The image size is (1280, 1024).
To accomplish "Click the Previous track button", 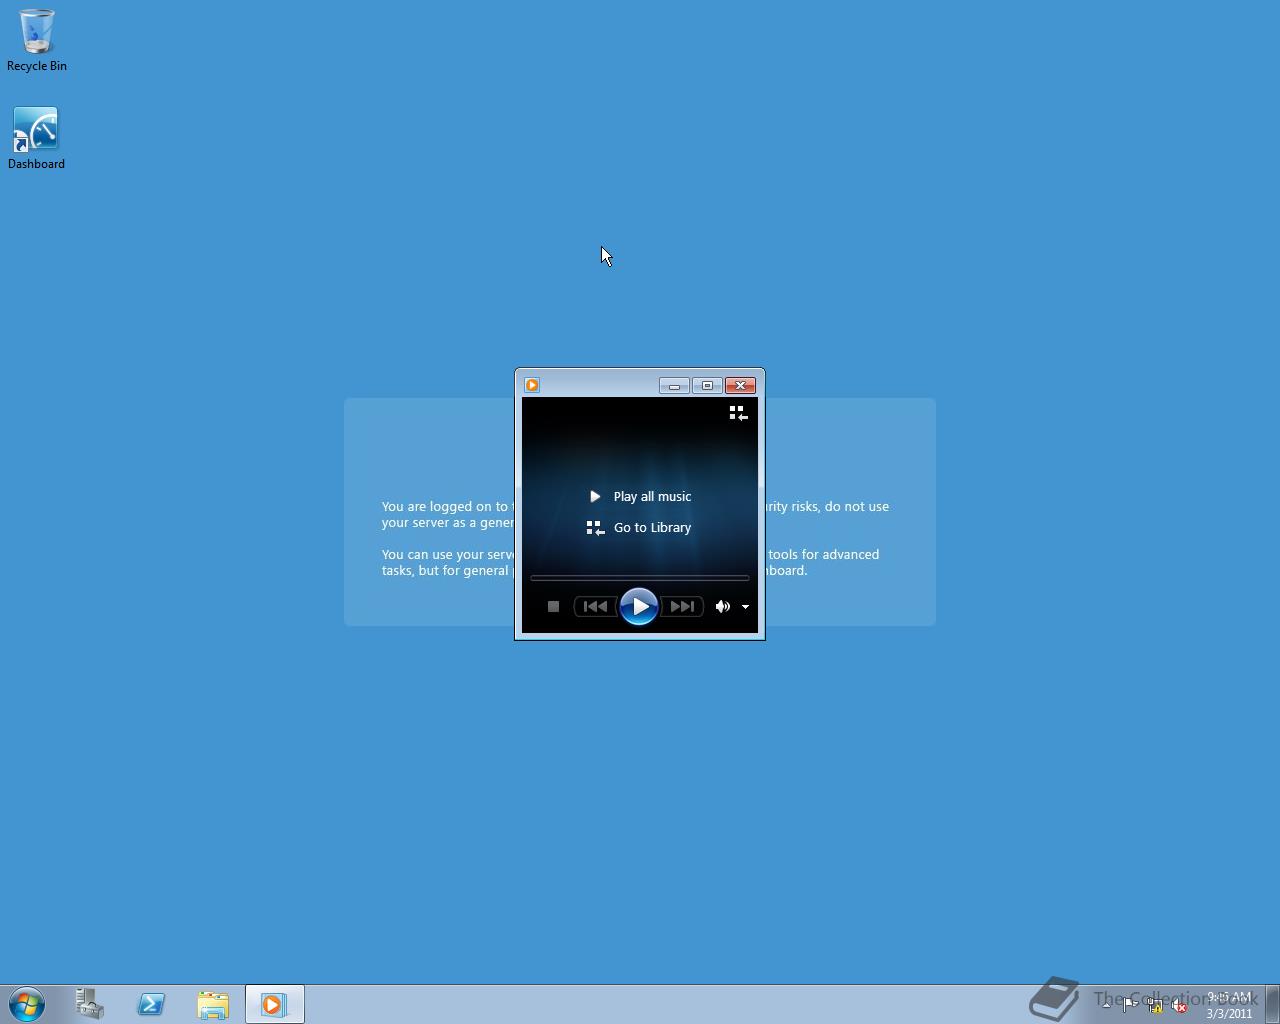I will pyautogui.click(x=595, y=606).
